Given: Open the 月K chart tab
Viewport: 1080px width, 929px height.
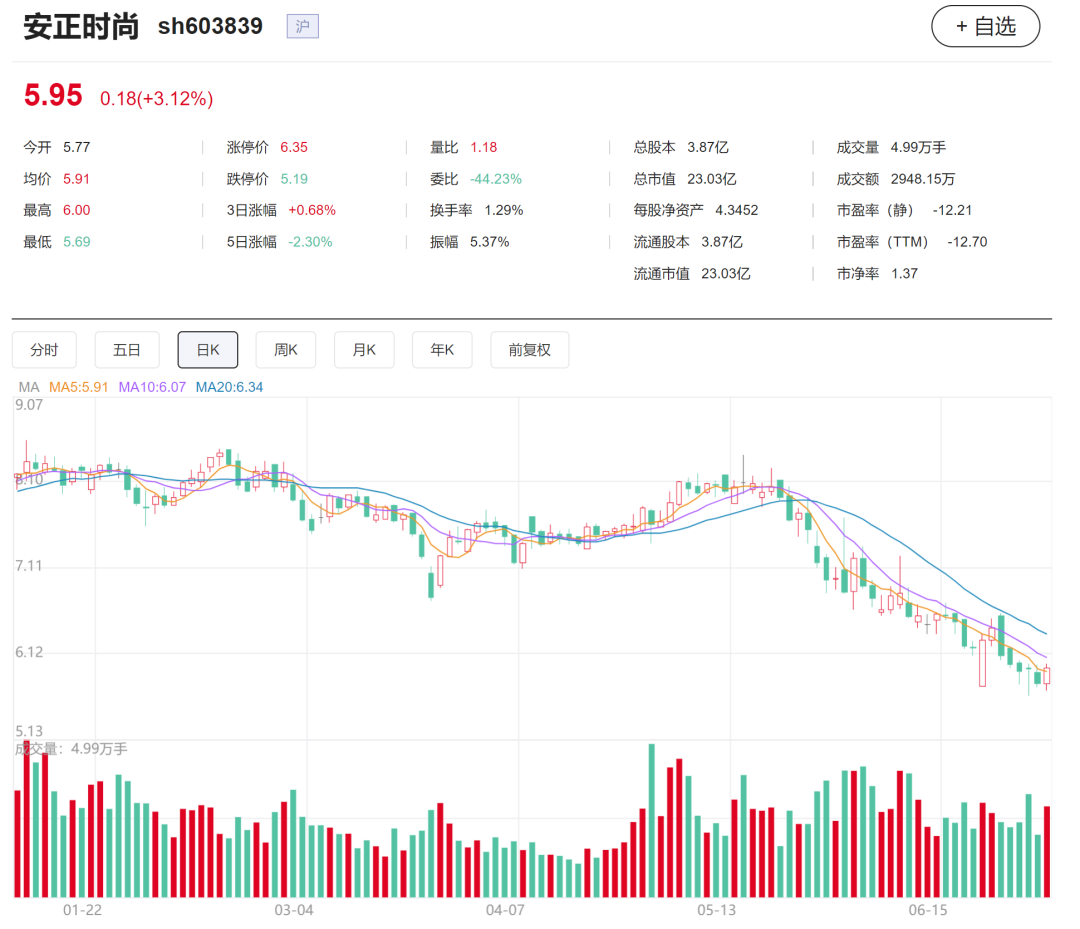Looking at the screenshot, I should [x=364, y=350].
